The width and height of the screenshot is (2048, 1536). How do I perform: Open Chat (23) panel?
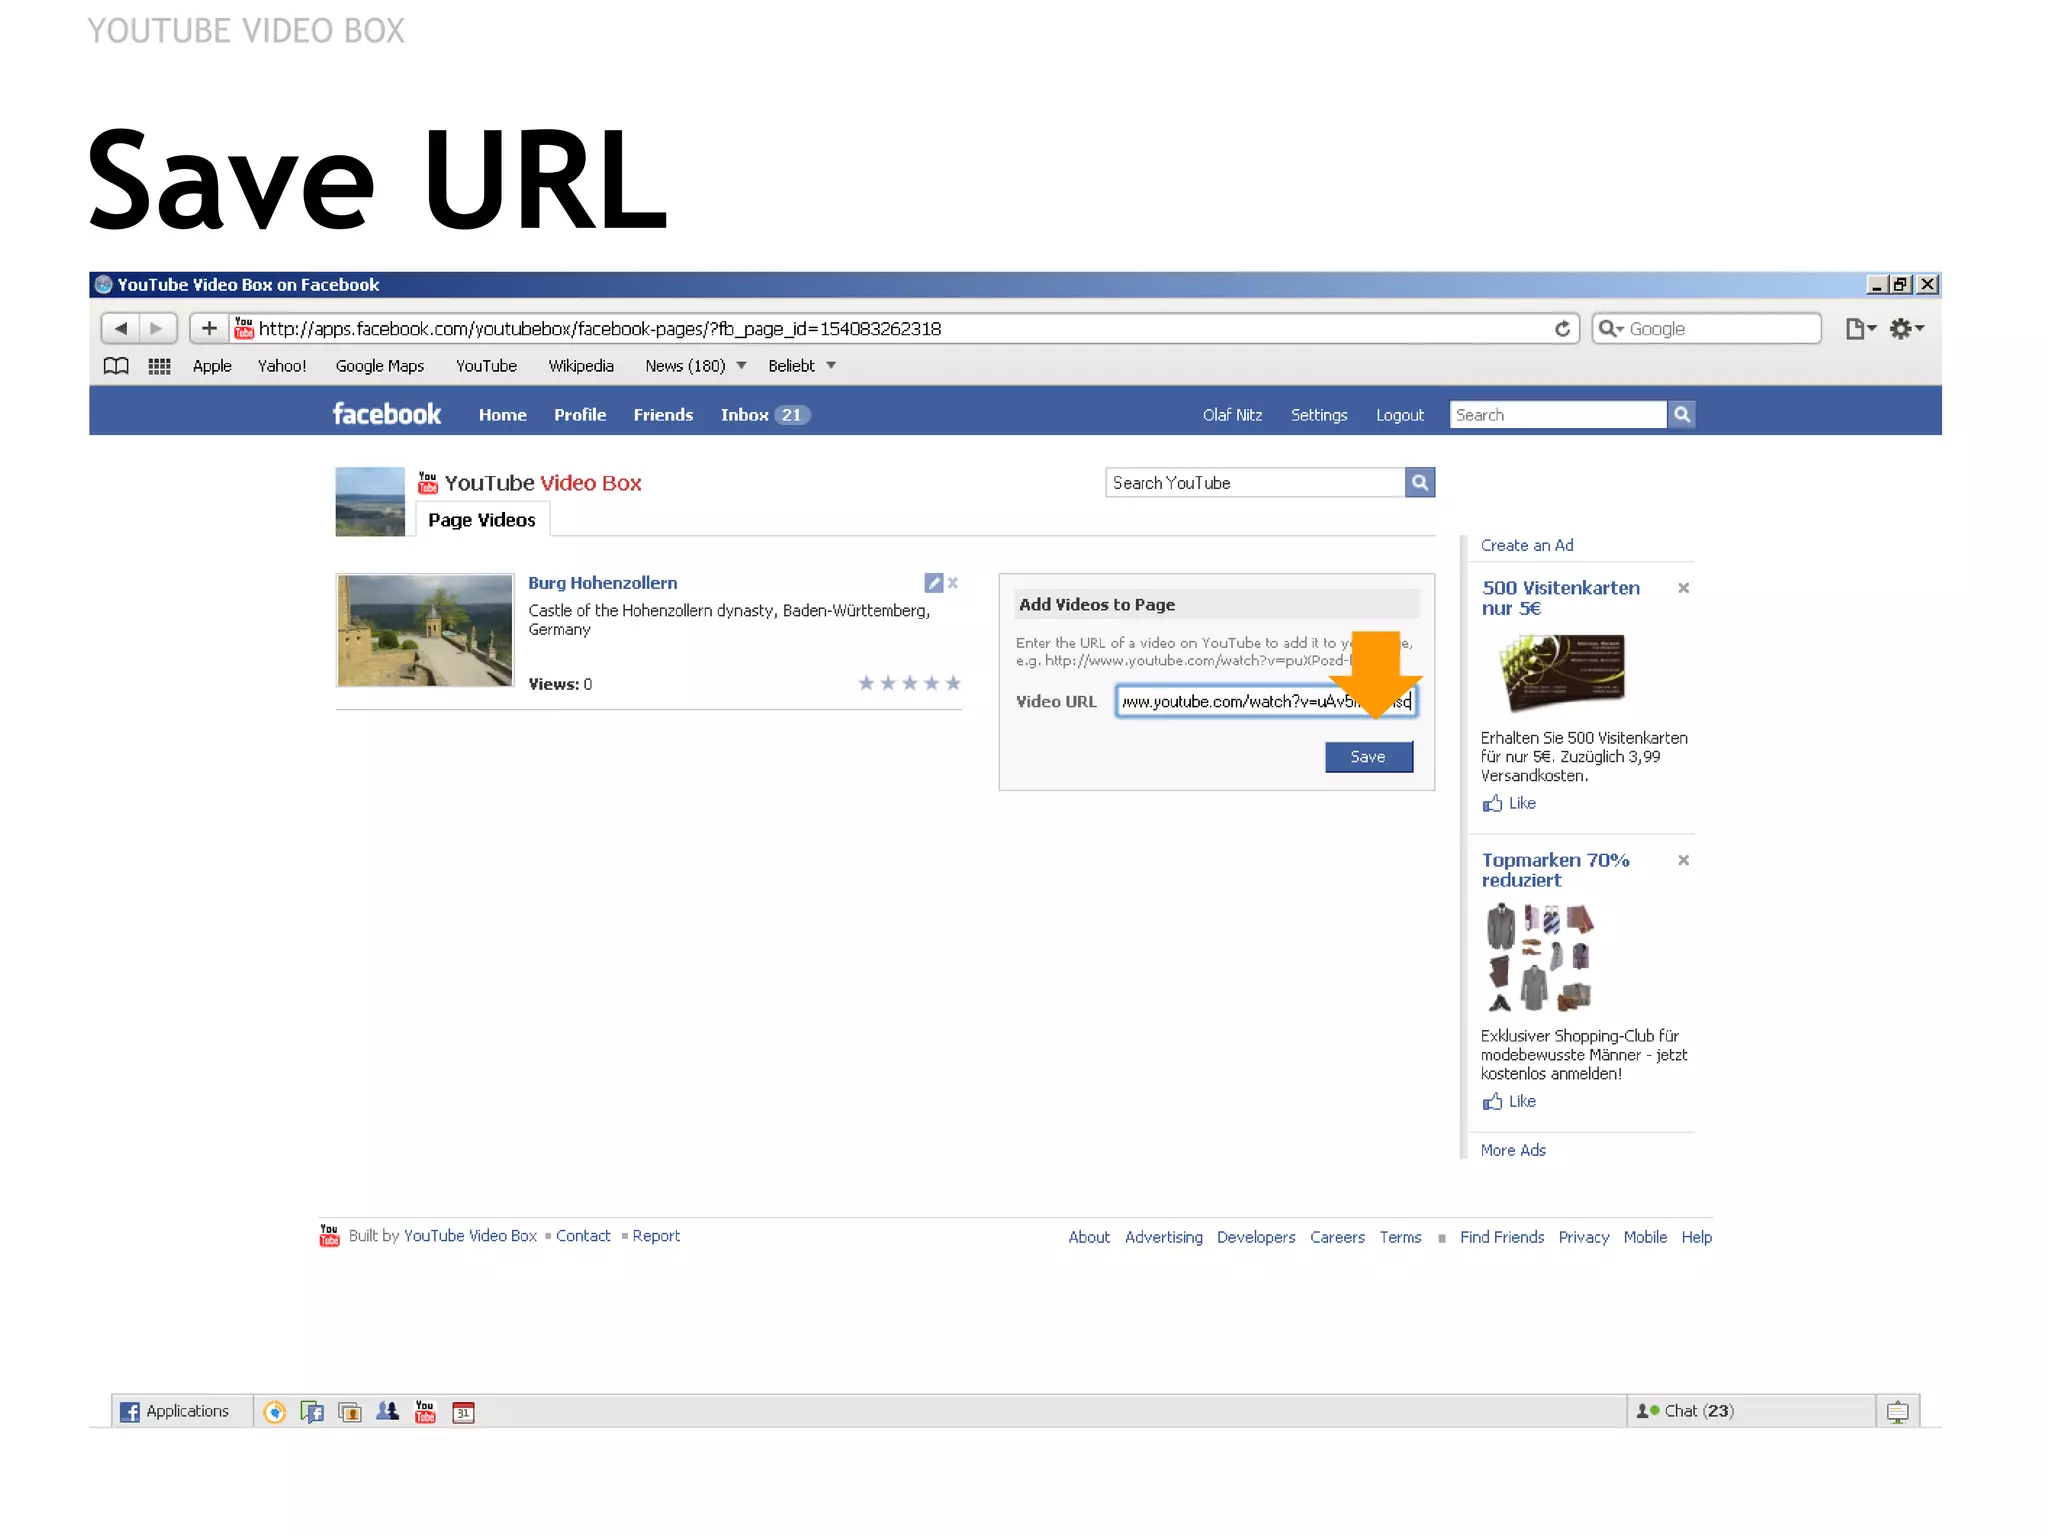point(1750,1411)
